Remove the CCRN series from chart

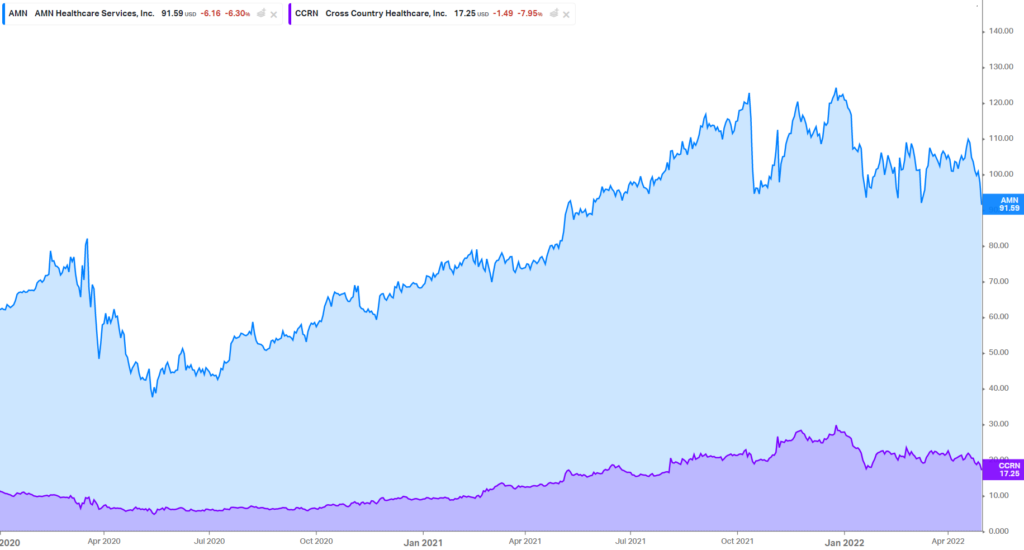pos(566,14)
